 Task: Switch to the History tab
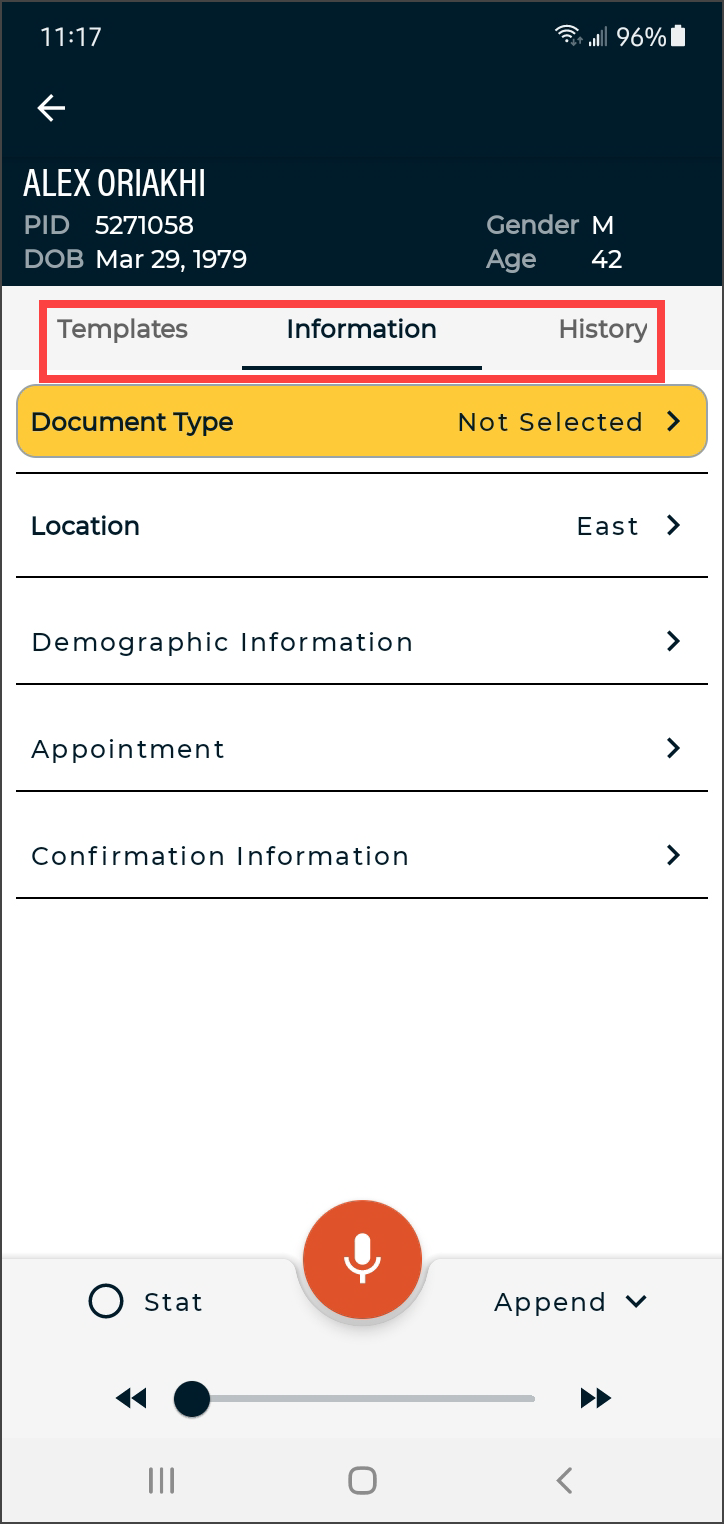(602, 329)
